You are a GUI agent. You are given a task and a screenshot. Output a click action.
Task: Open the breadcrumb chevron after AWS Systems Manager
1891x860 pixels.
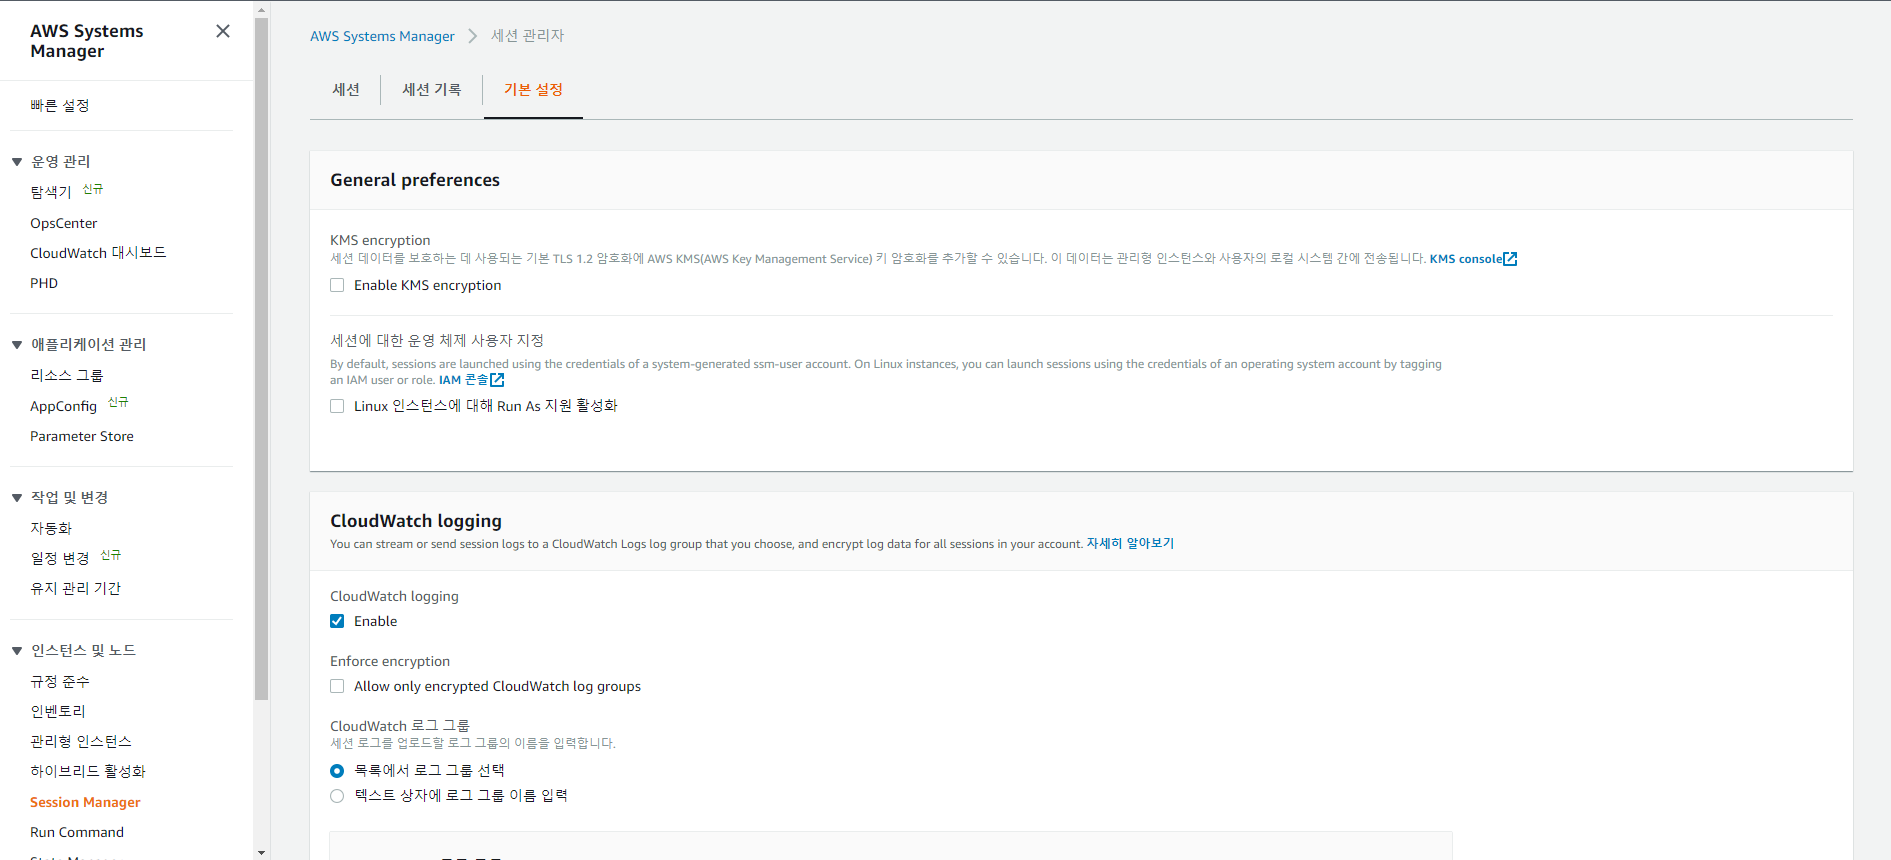click(x=473, y=36)
